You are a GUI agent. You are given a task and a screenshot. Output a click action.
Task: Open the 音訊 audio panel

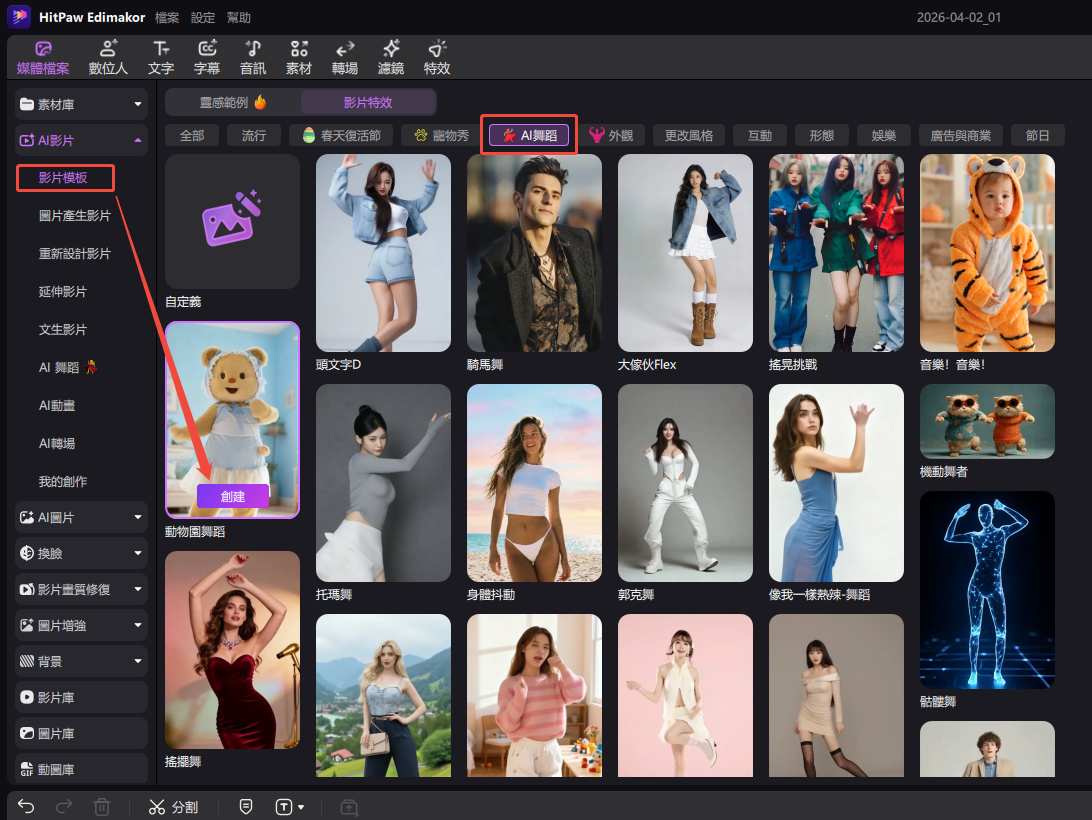tap(253, 57)
